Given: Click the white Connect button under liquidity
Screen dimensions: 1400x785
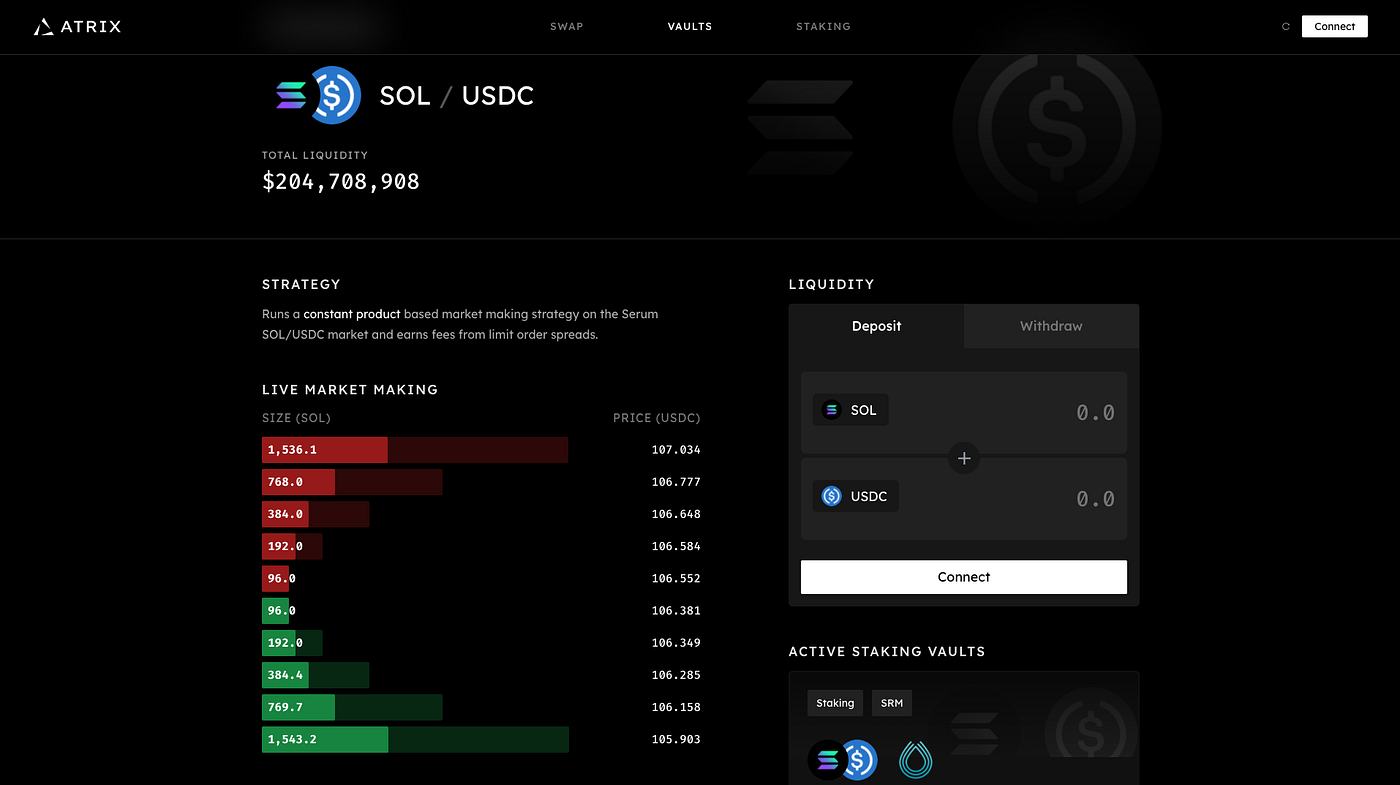Looking at the screenshot, I should (x=964, y=577).
